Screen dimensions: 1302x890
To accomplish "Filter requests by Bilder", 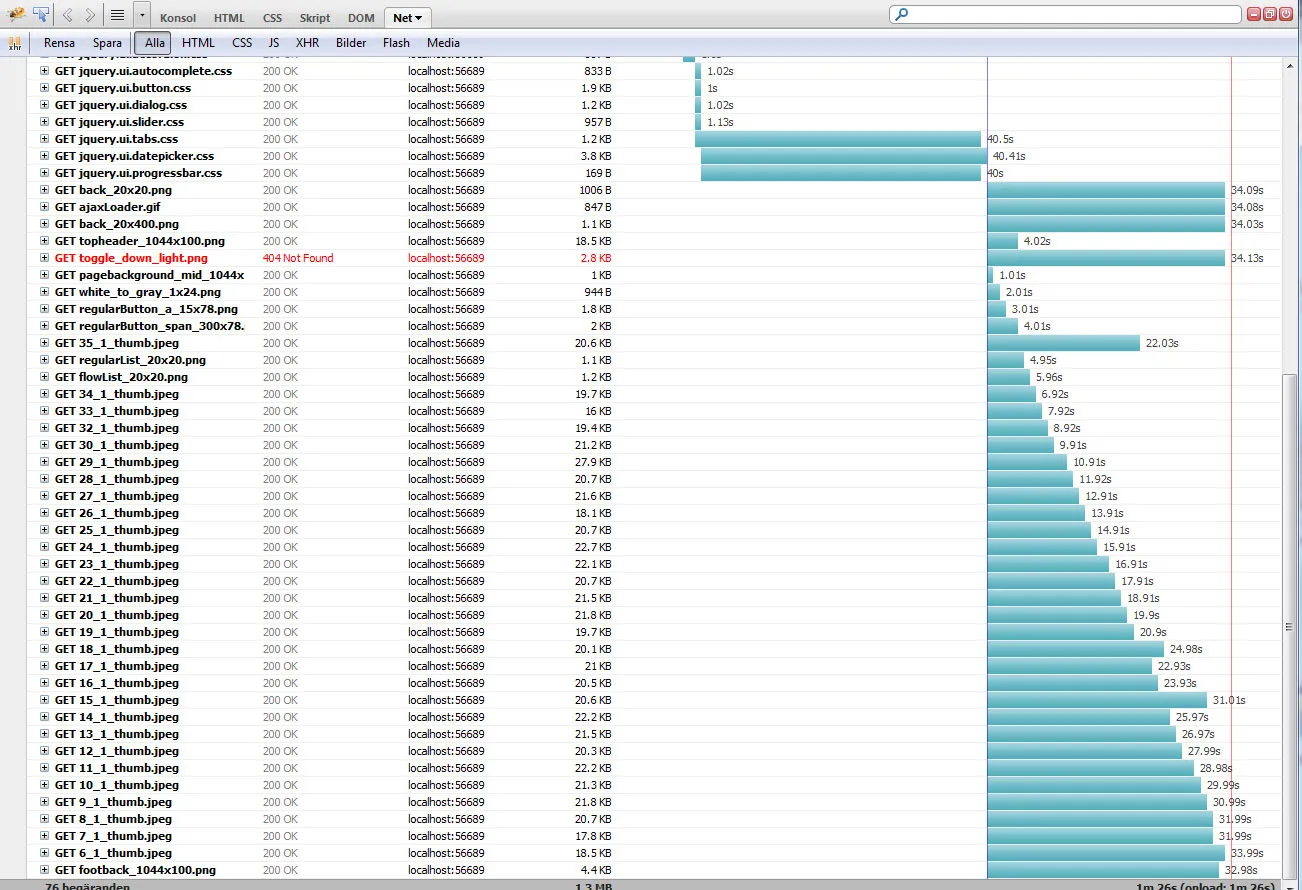I will (x=351, y=43).
